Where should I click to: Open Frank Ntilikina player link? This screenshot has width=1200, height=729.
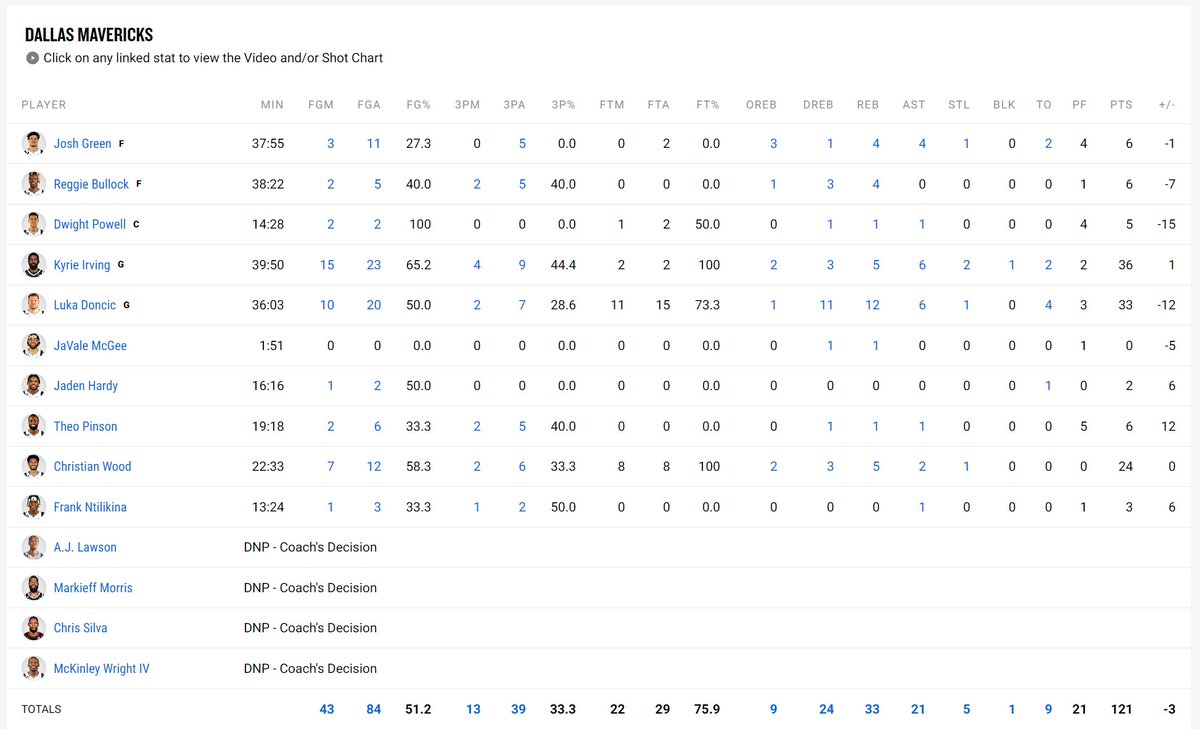point(90,507)
